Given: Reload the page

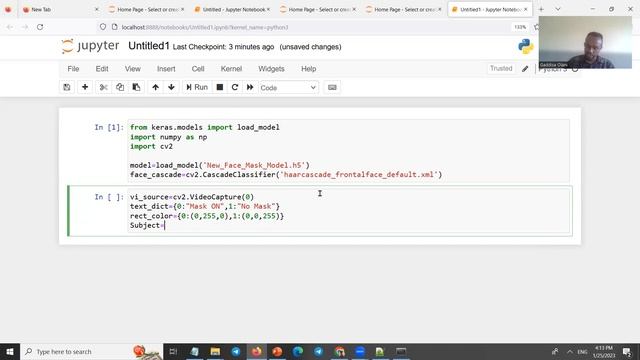Looking at the screenshot, I should click(40, 27).
